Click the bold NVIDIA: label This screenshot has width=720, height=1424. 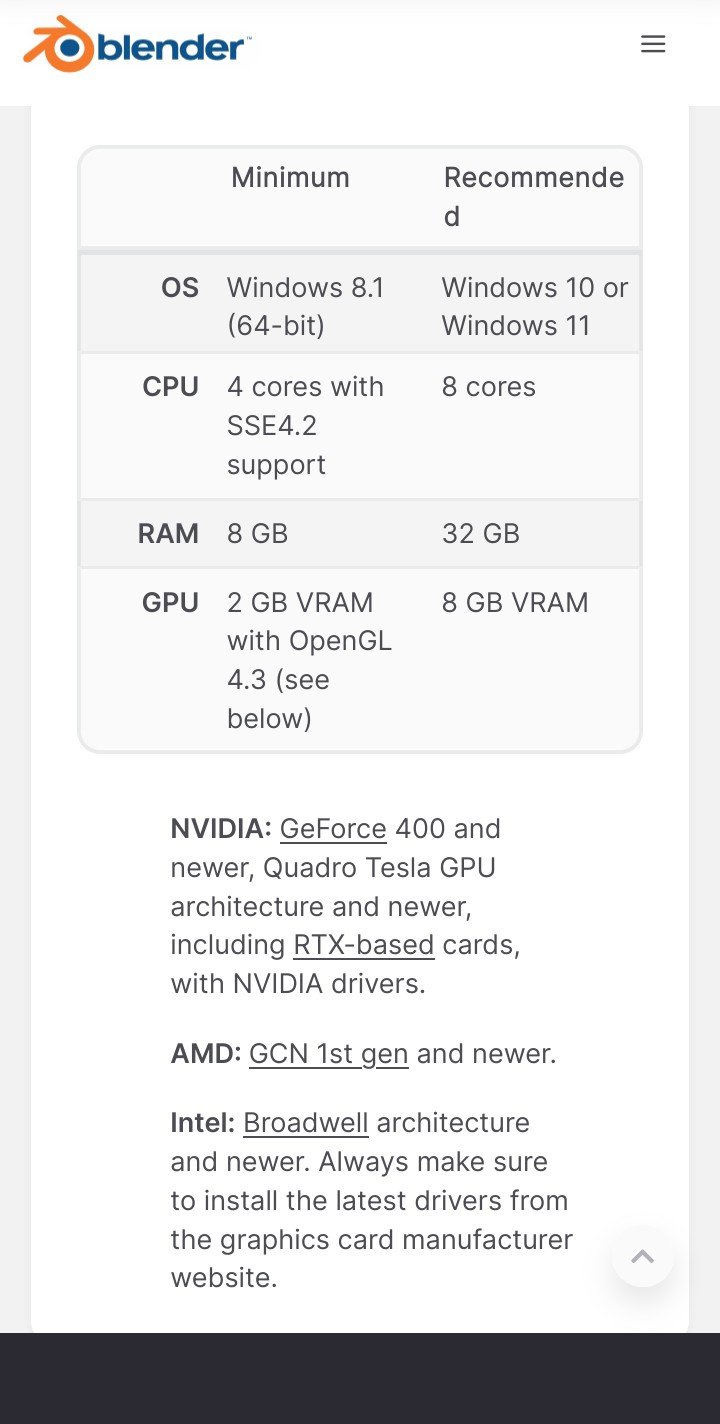coord(220,829)
